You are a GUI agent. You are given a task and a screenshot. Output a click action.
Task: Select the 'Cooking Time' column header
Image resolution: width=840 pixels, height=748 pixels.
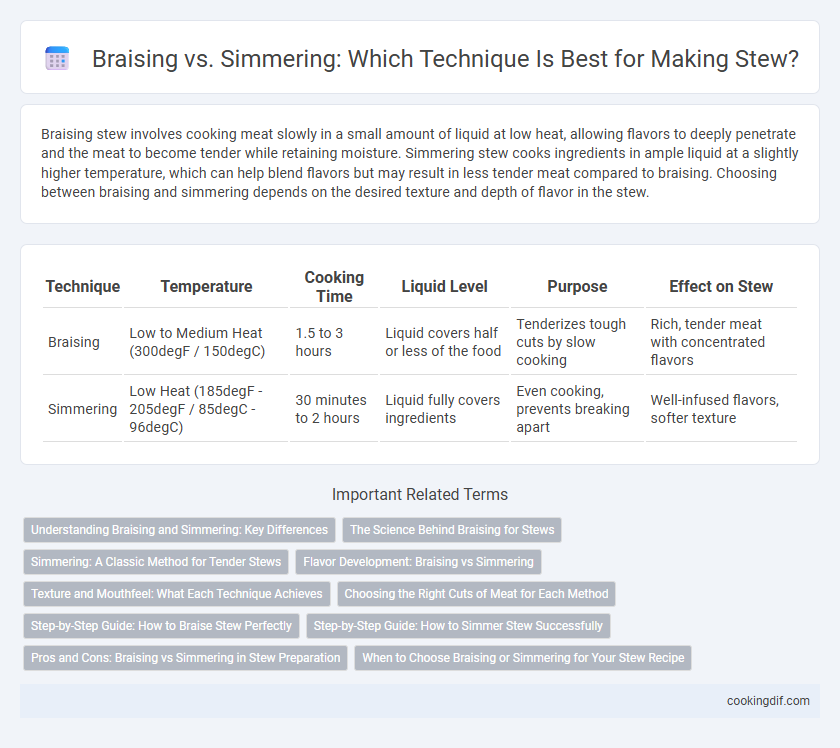point(334,287)
